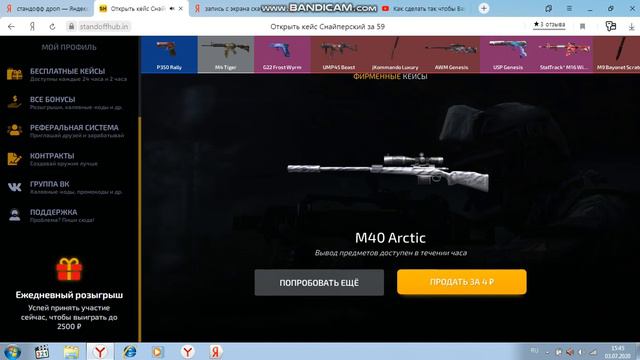The width and height of the screenshot is (640, 360).
Task: Bookmark the page with the bookmark icon
Action: coord(582,27)
